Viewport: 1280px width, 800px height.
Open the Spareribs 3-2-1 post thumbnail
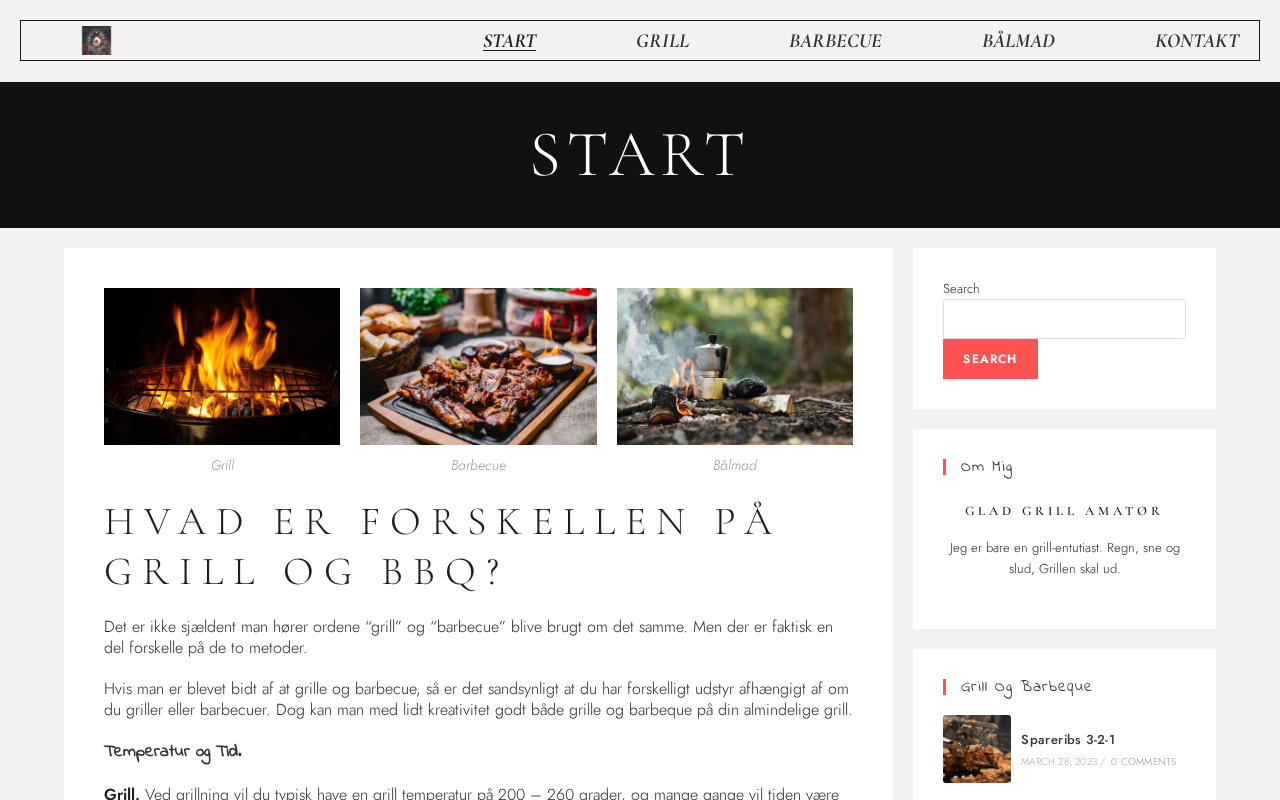point(977,749)
